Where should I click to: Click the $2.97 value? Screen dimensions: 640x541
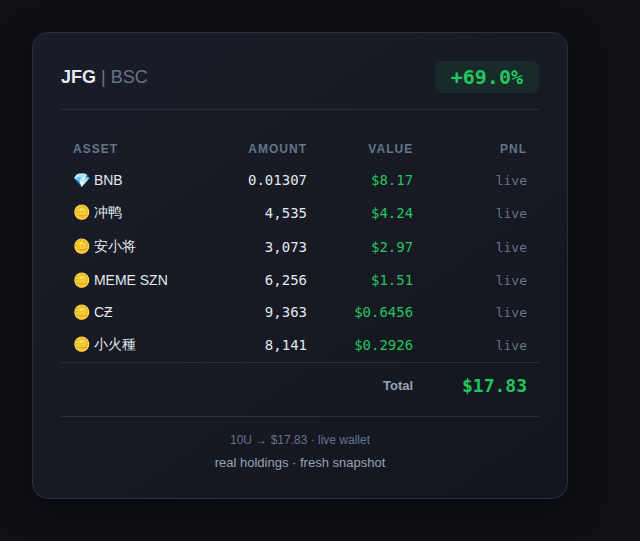(x=392, y=247)
